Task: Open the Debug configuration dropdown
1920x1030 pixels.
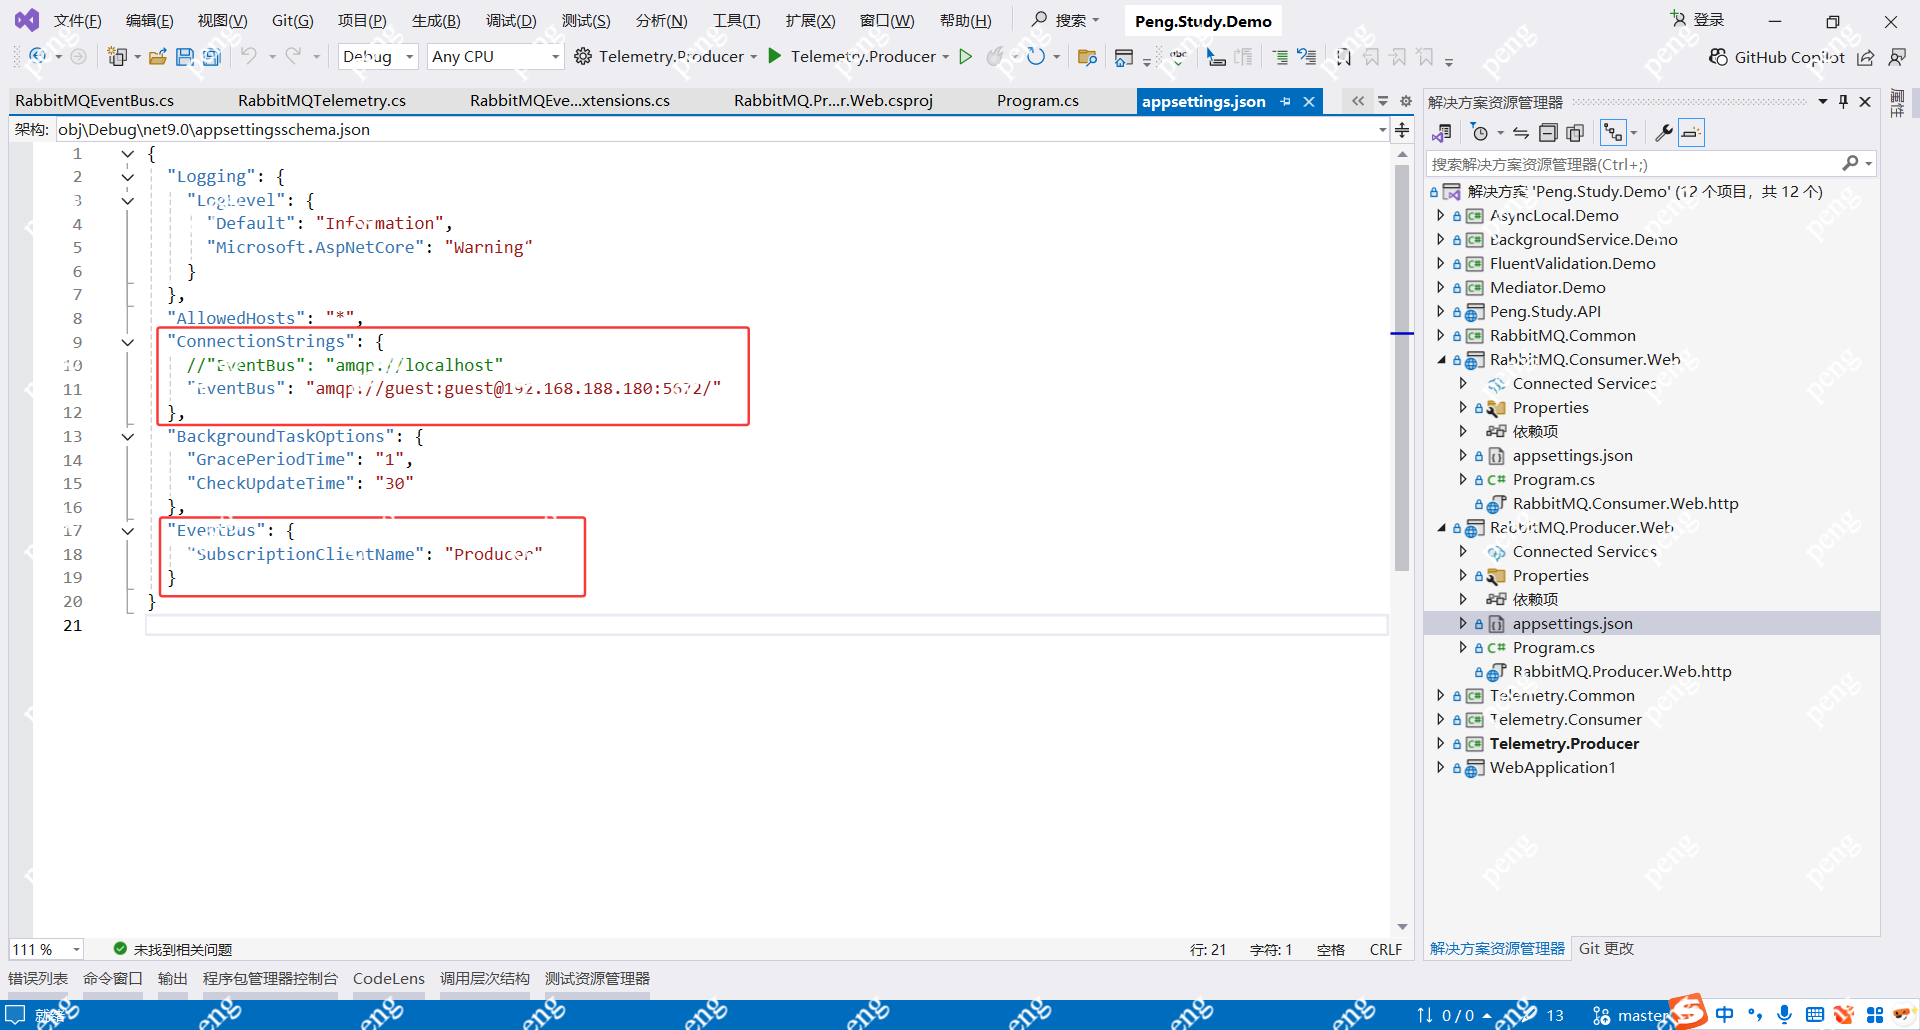Action: tap(378, 57)
